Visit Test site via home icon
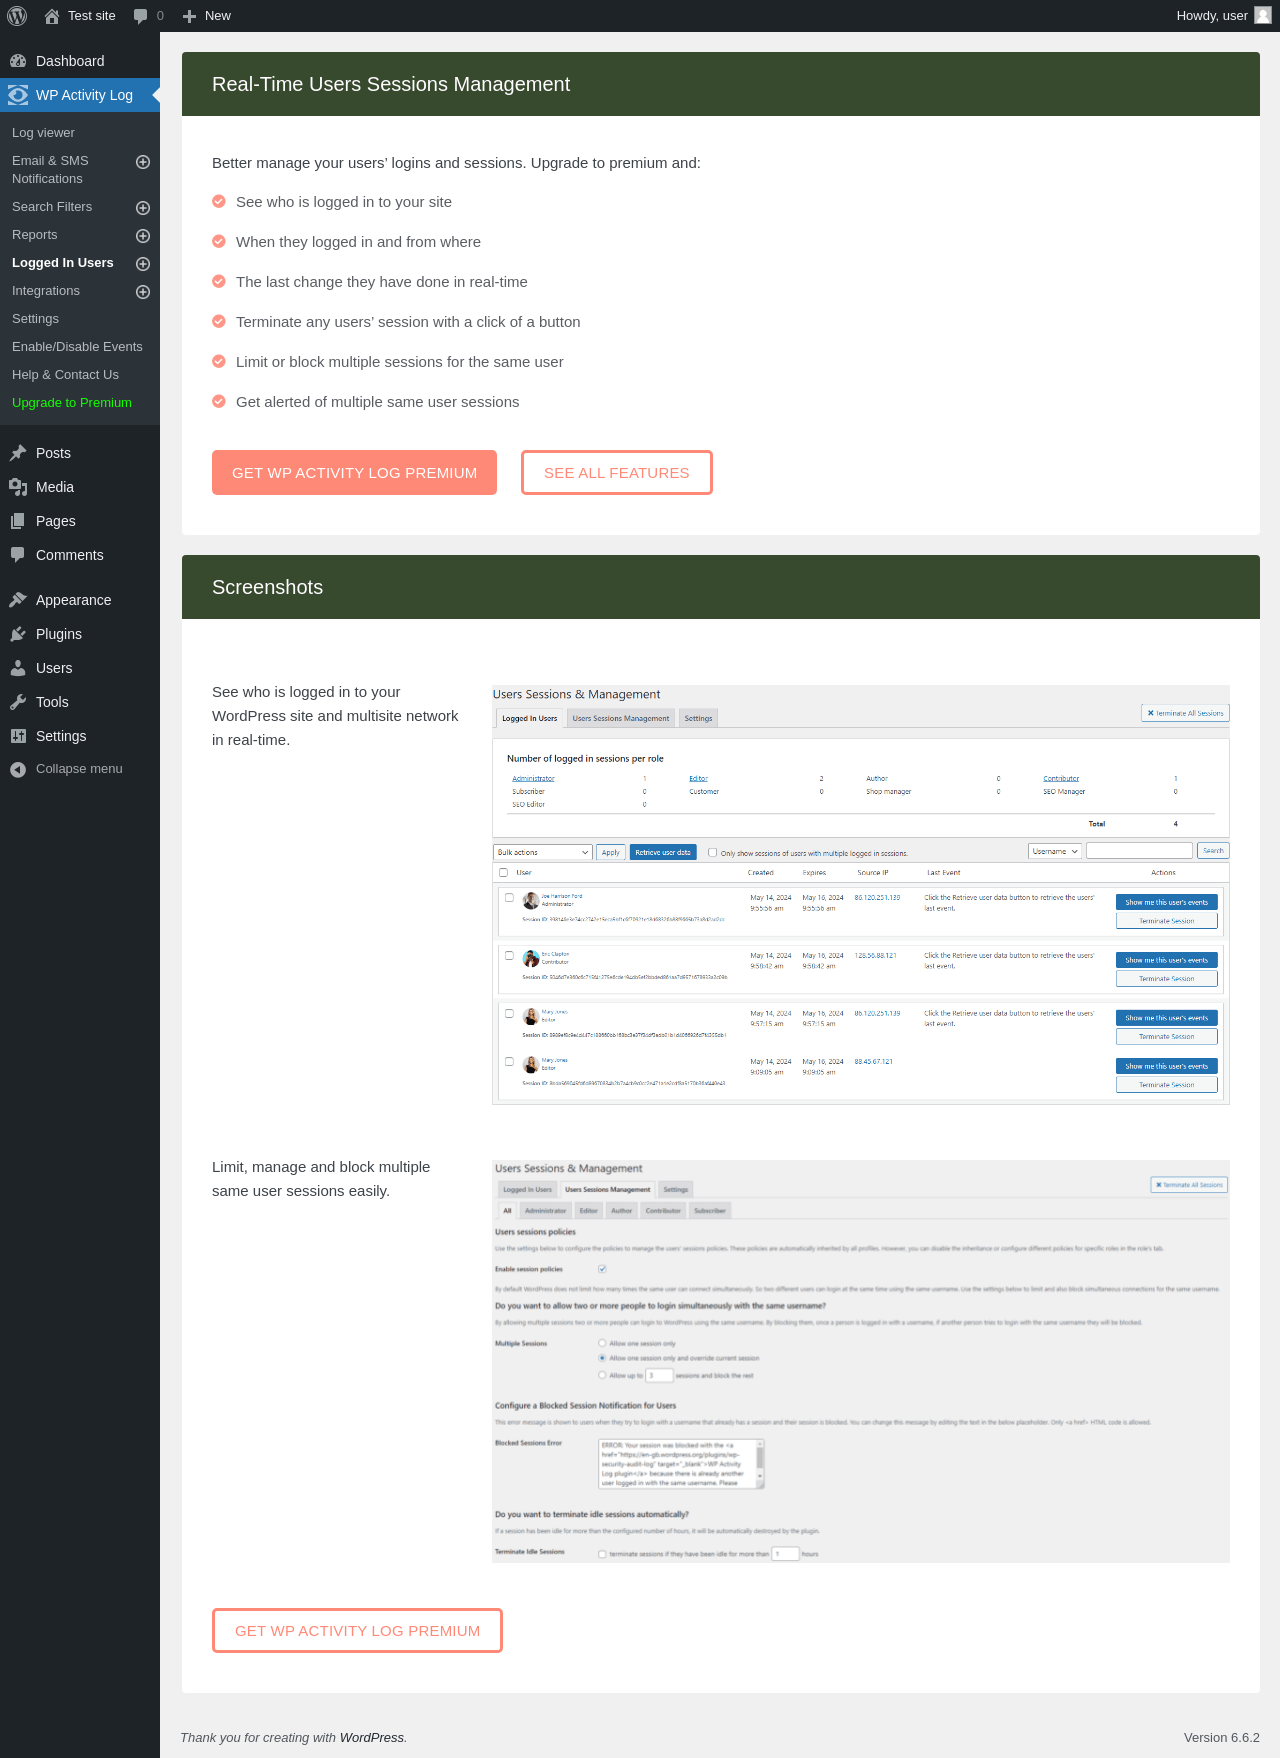This screenshot has height=1758, width=1280. click(52, 16)
